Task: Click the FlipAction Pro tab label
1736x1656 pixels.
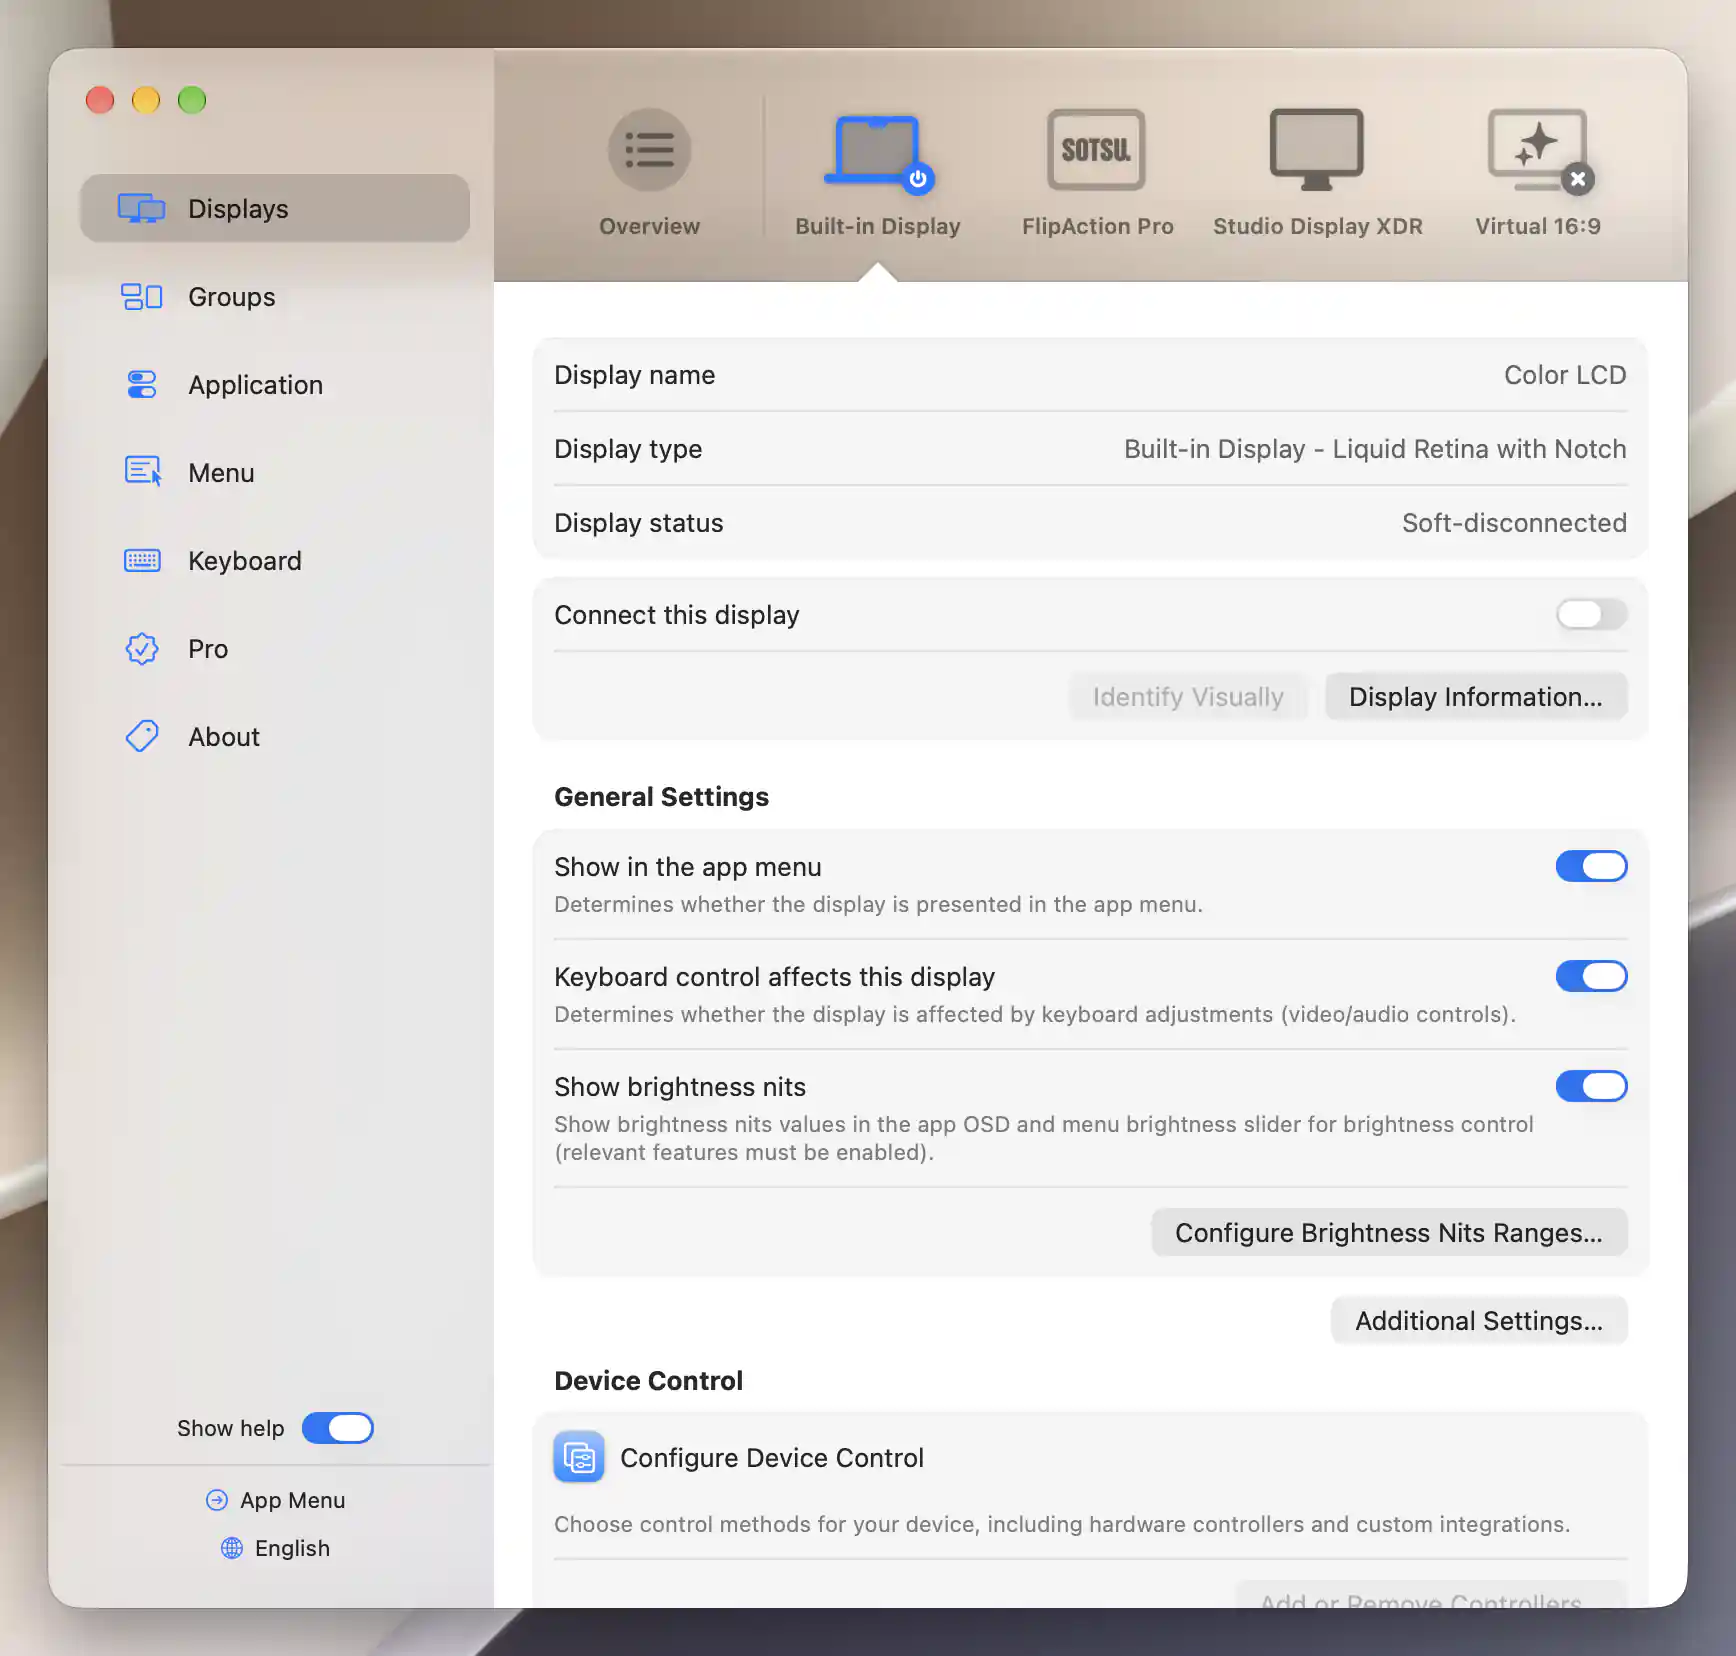Action: 1097,226
